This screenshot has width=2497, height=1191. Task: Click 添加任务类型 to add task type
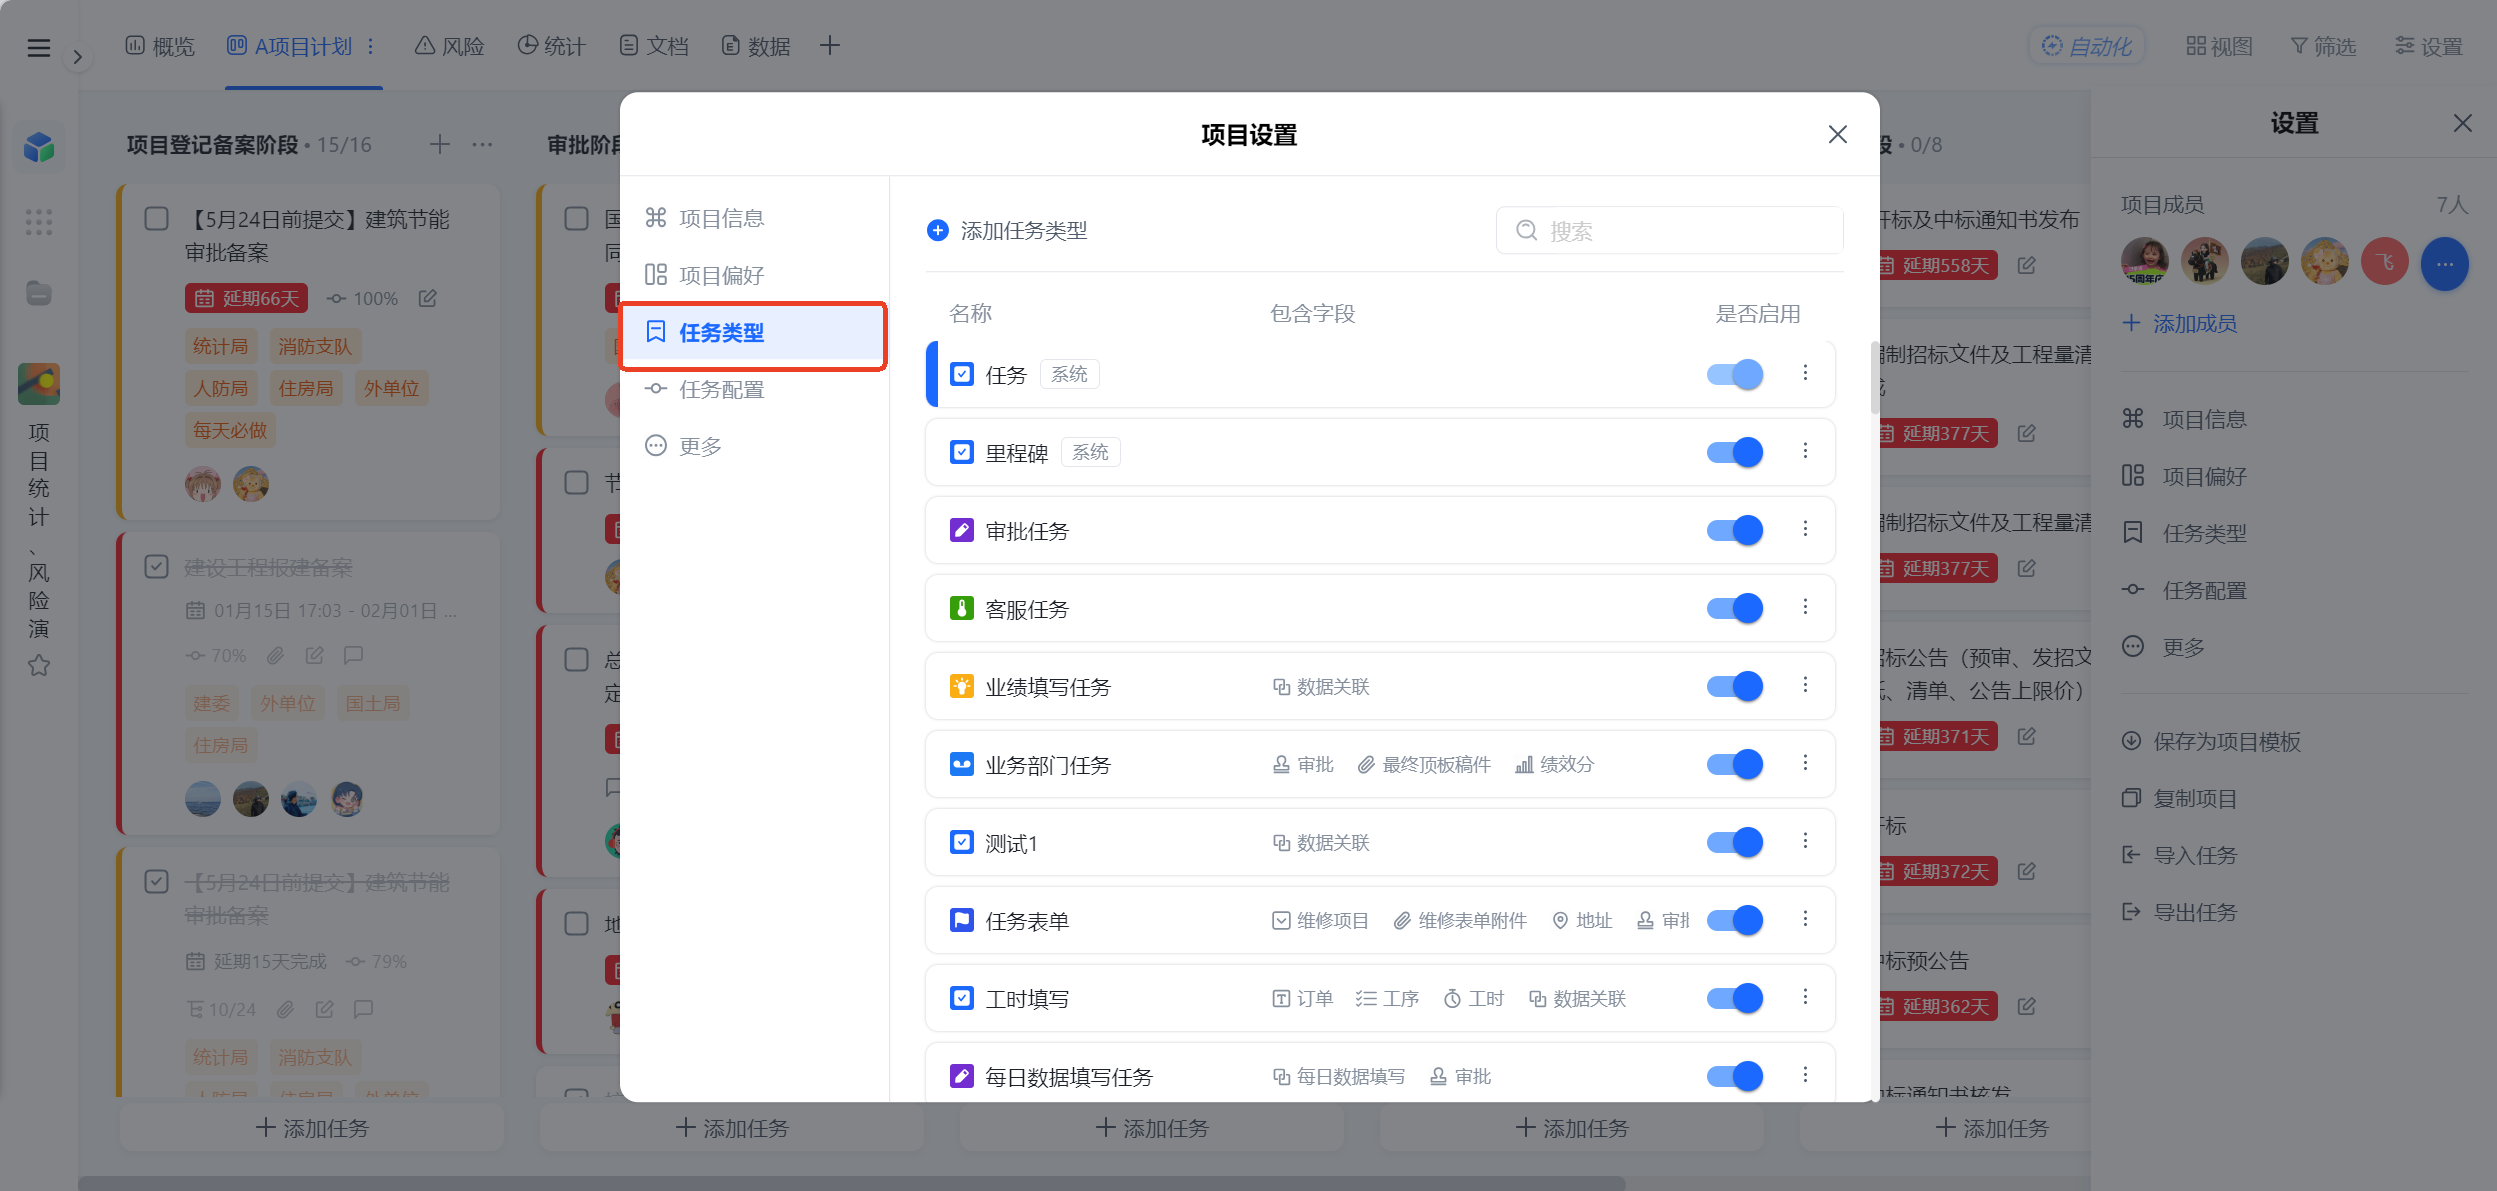[x=1007, y=231]
